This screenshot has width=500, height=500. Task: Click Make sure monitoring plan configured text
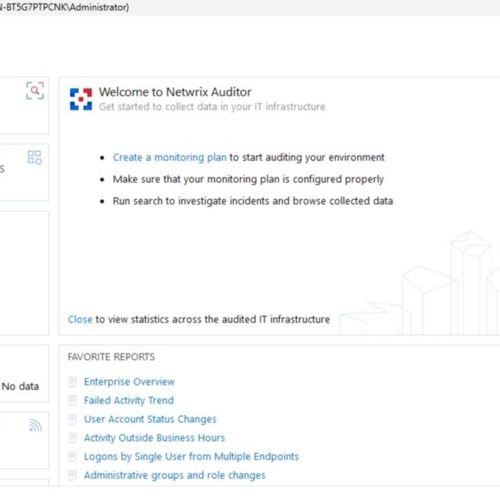tap(248, 179)
